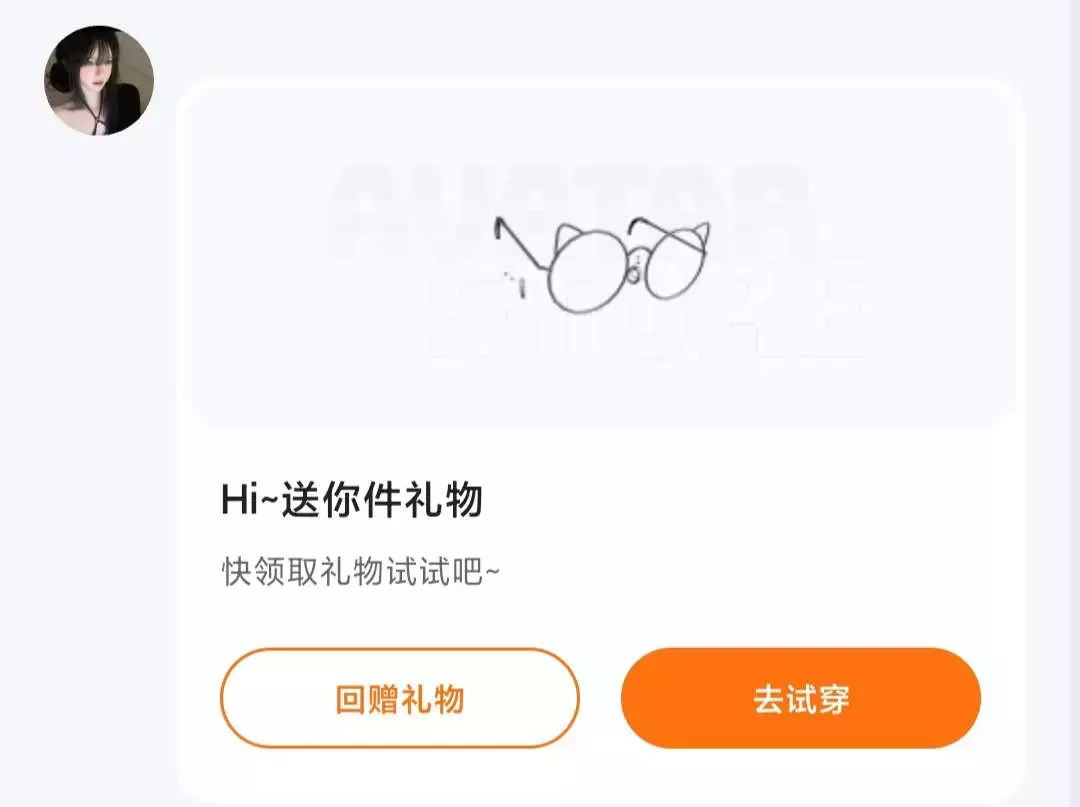
Task: Click the left lens of the glasses
Action: point(589,271)
